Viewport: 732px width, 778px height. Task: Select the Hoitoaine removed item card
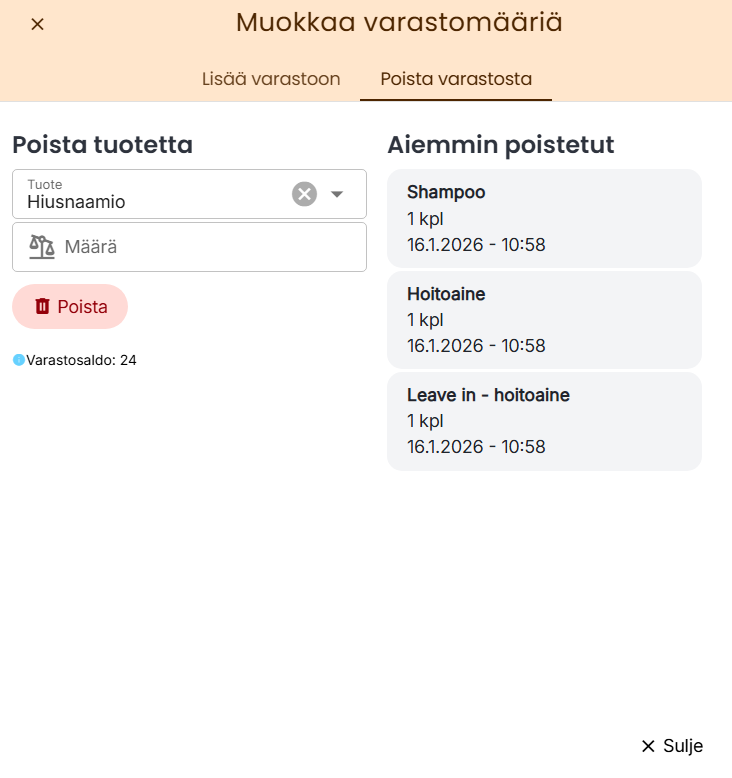(x=544, y=320)
